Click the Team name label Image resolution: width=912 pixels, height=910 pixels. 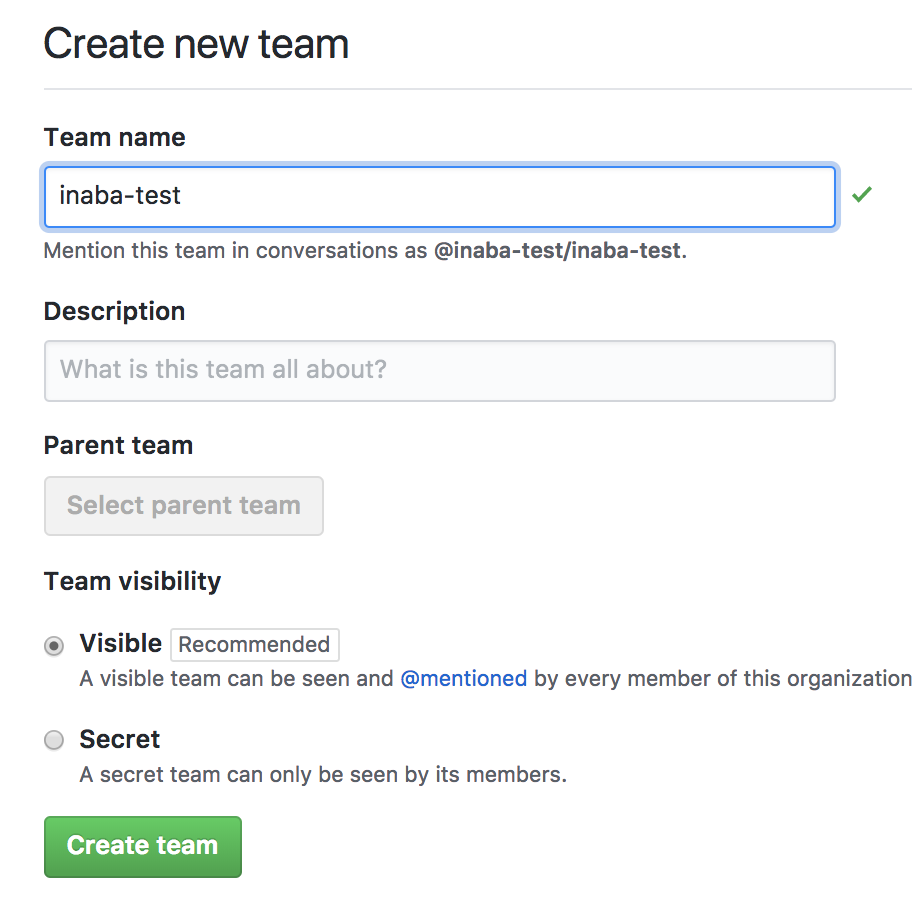(115, 137)
